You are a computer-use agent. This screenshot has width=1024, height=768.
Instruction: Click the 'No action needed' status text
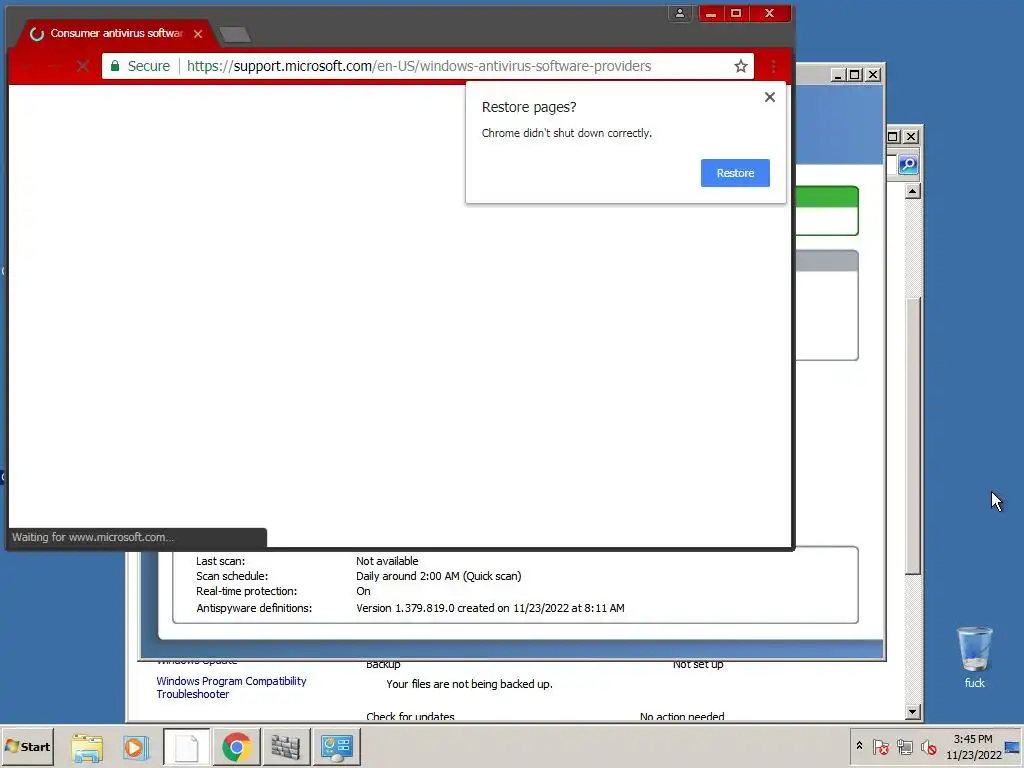coord(682,716)
